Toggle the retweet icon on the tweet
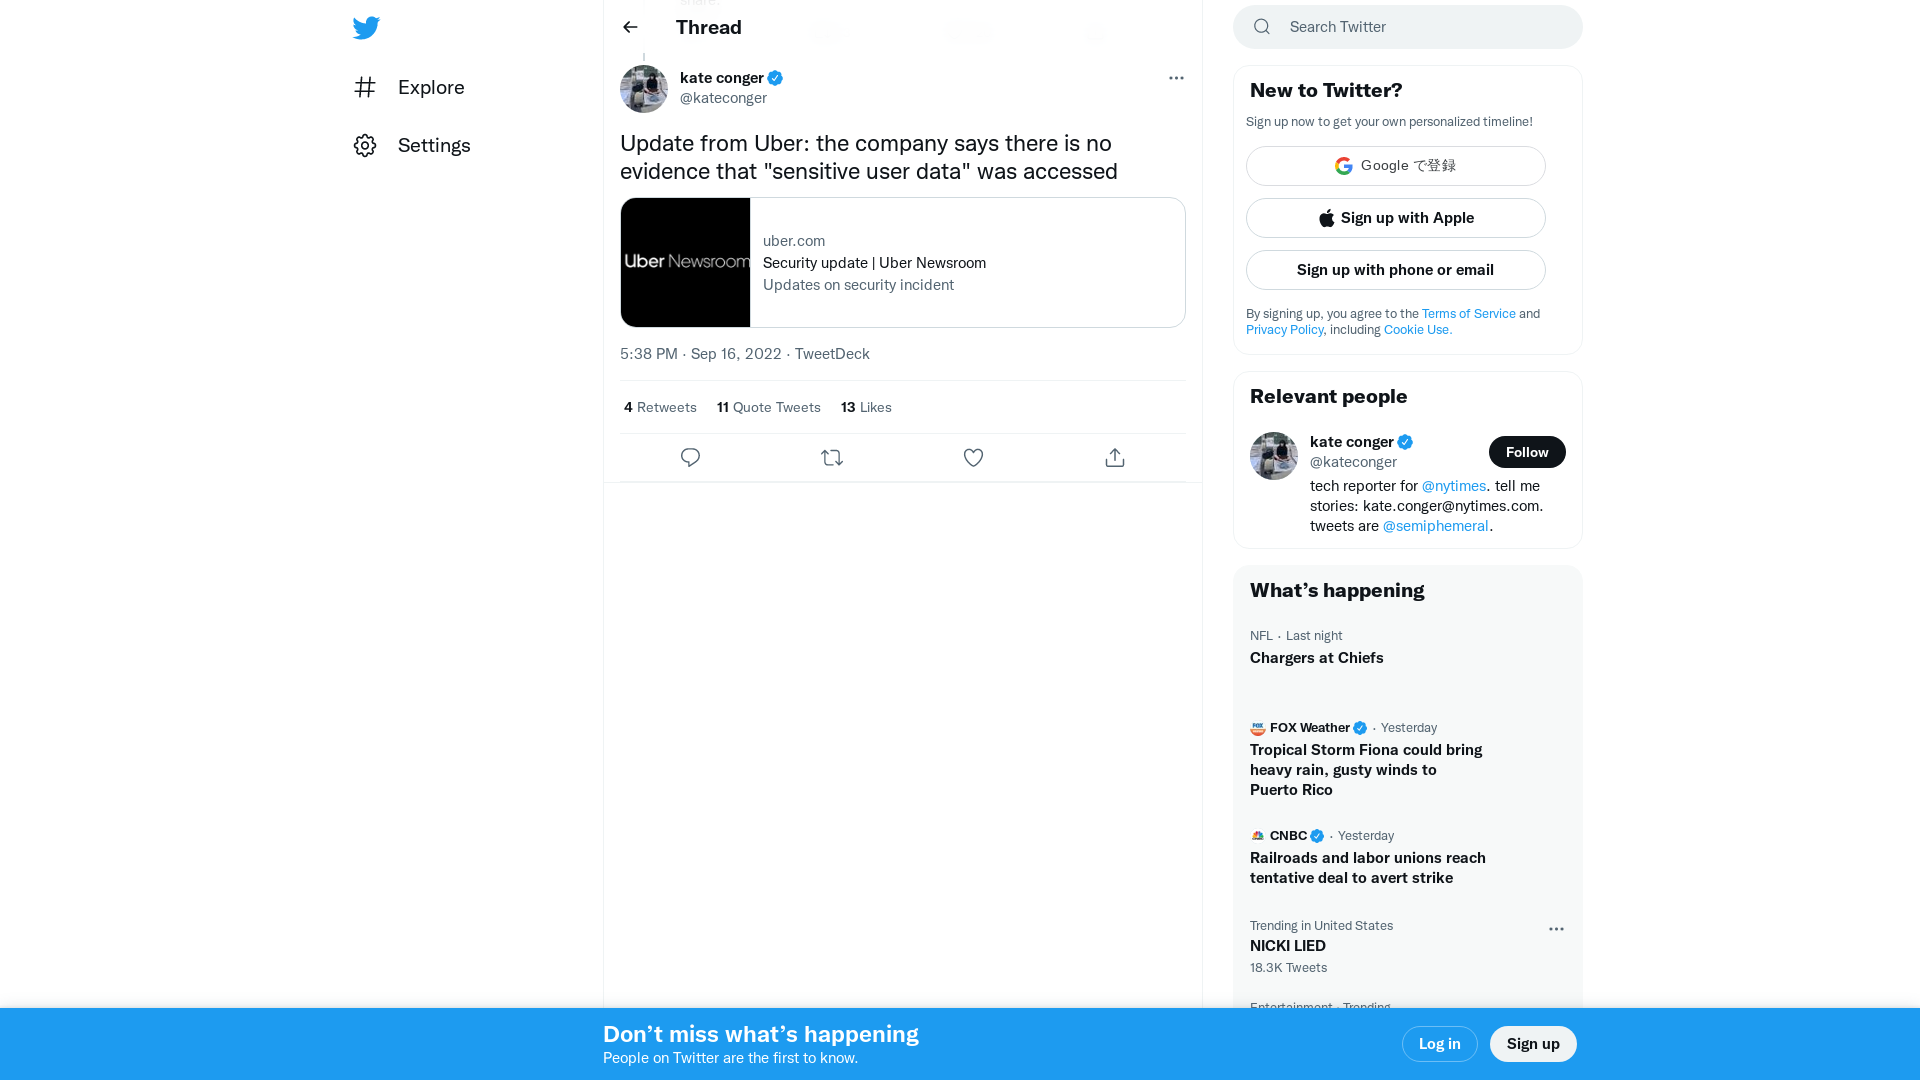This screenshot has width=1920, height=1080. [831, 457]
